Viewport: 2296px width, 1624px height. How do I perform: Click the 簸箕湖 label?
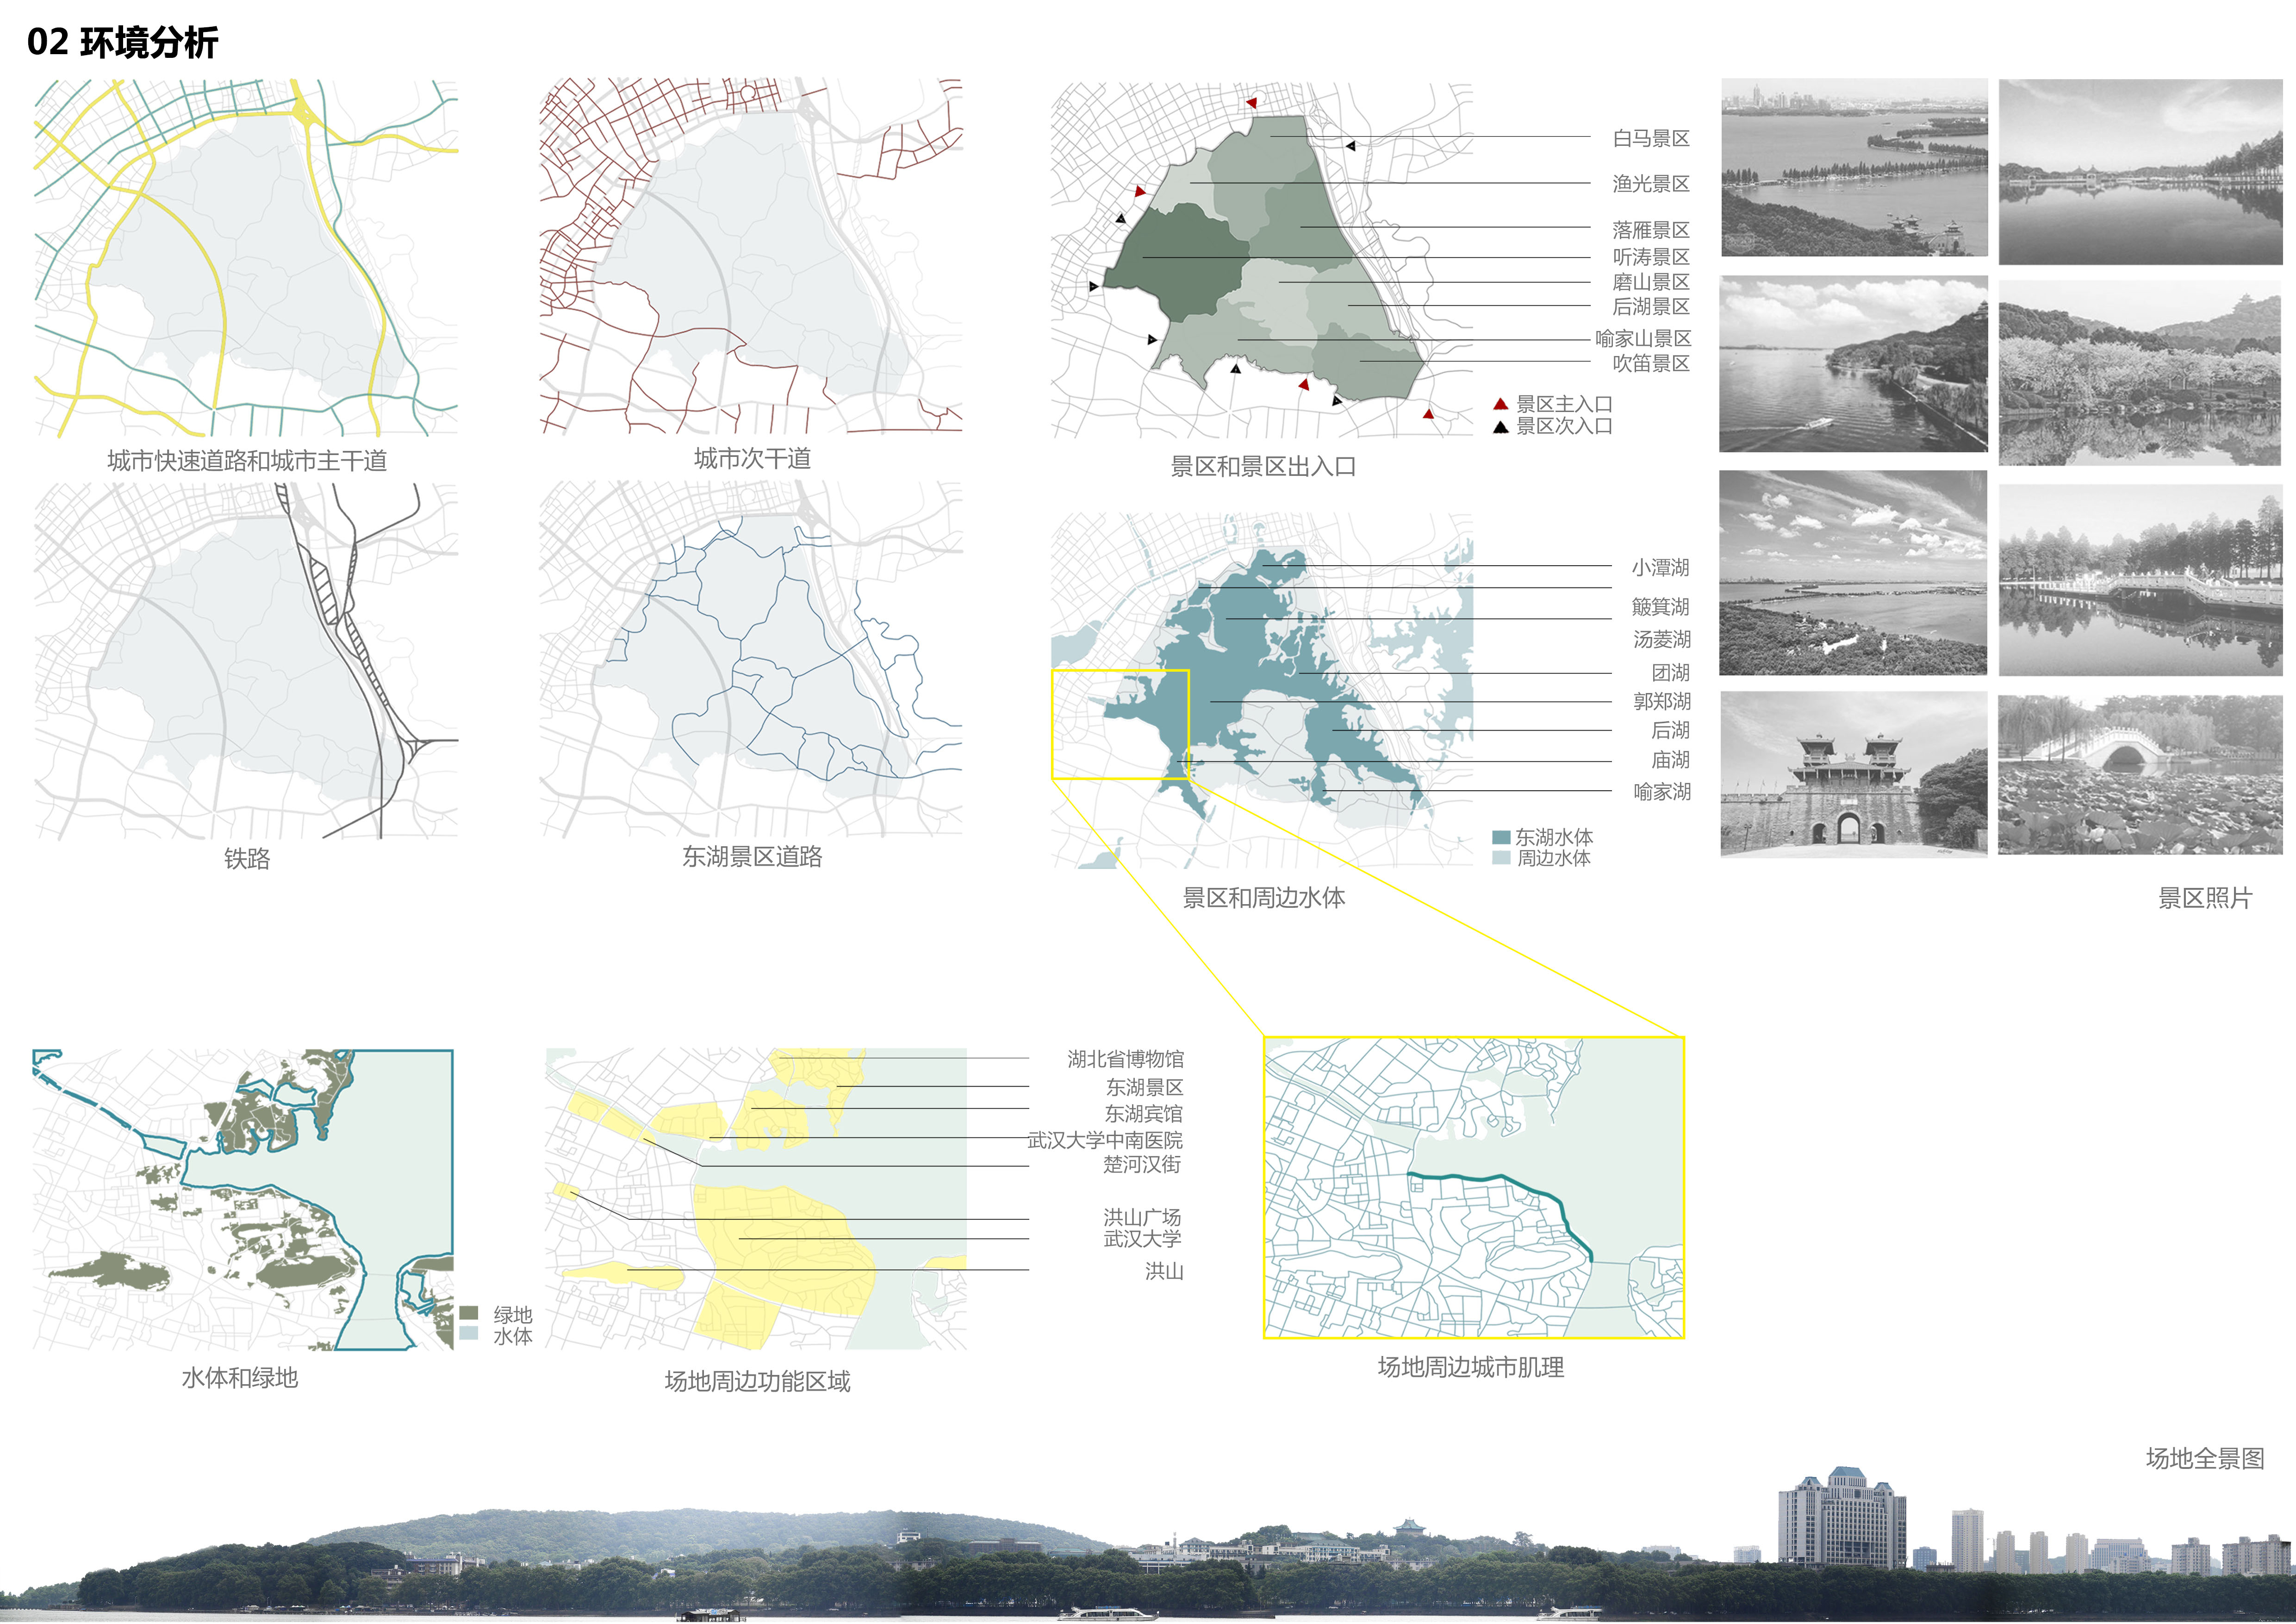1661,606
